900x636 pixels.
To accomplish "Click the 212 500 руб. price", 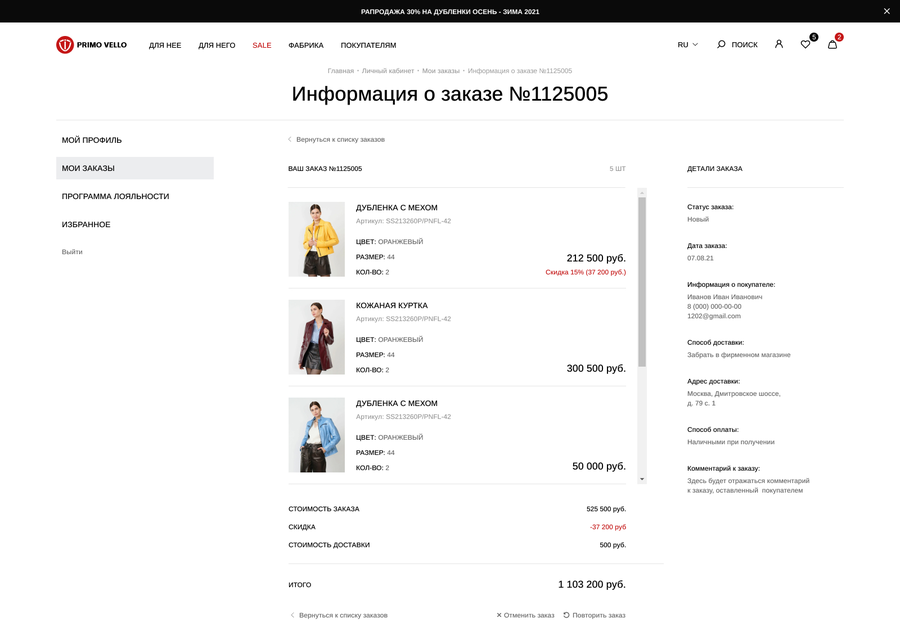I will tap(596, 258).
